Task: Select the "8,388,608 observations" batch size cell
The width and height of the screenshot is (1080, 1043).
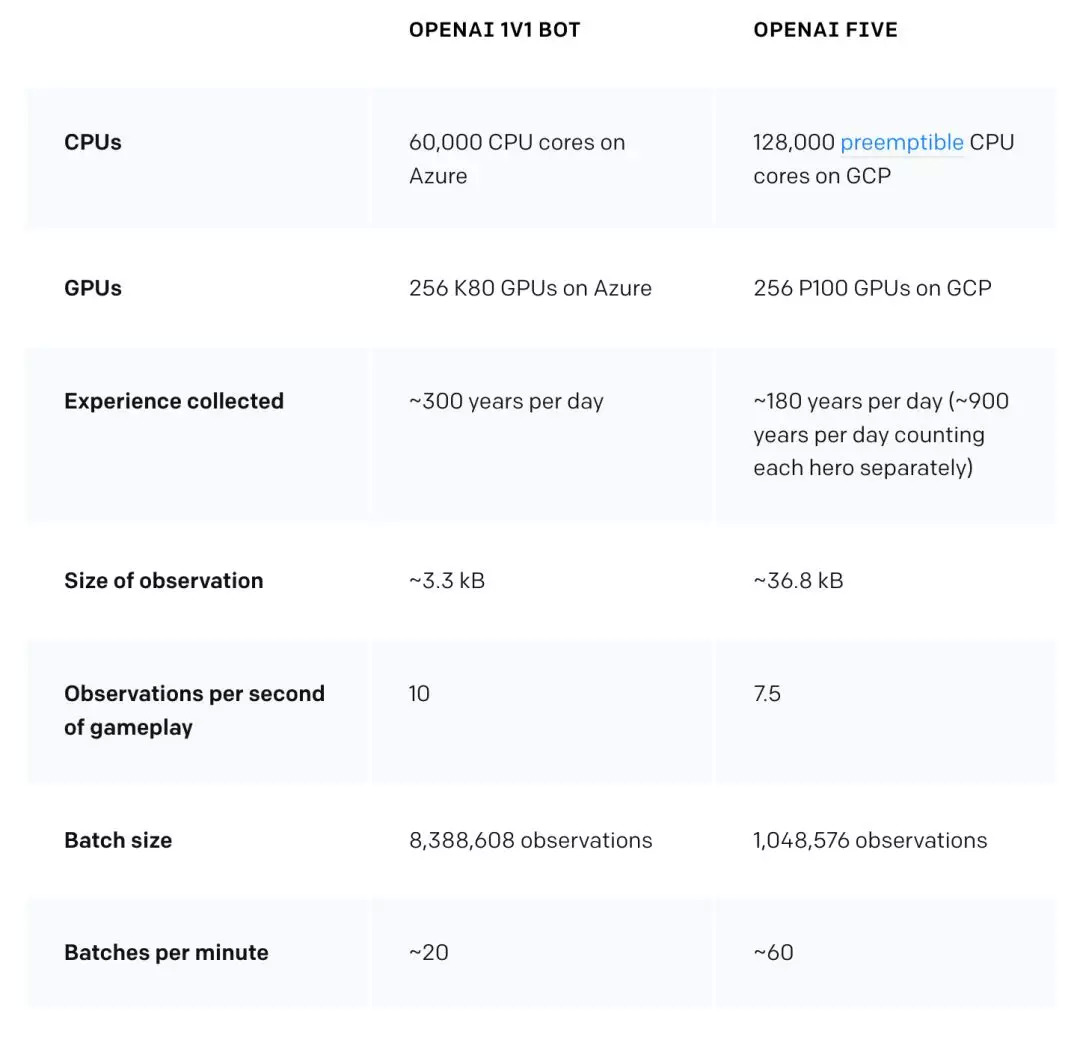Action: pyautogui.click(x=530, y=840)
